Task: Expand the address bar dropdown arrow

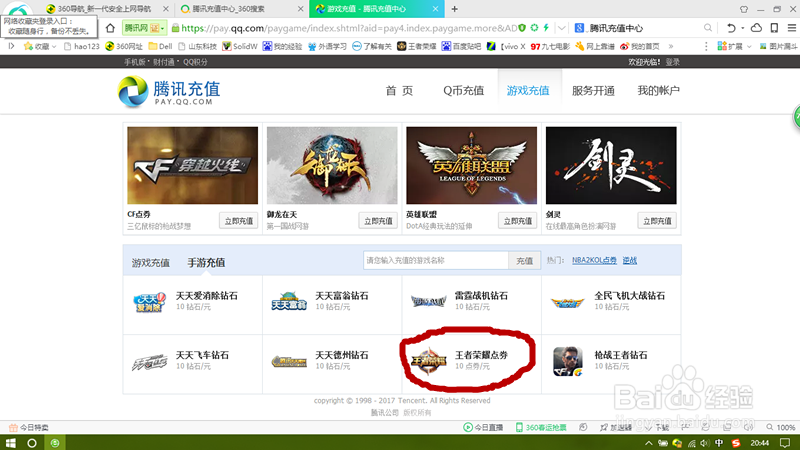Action: pos(561,28)
